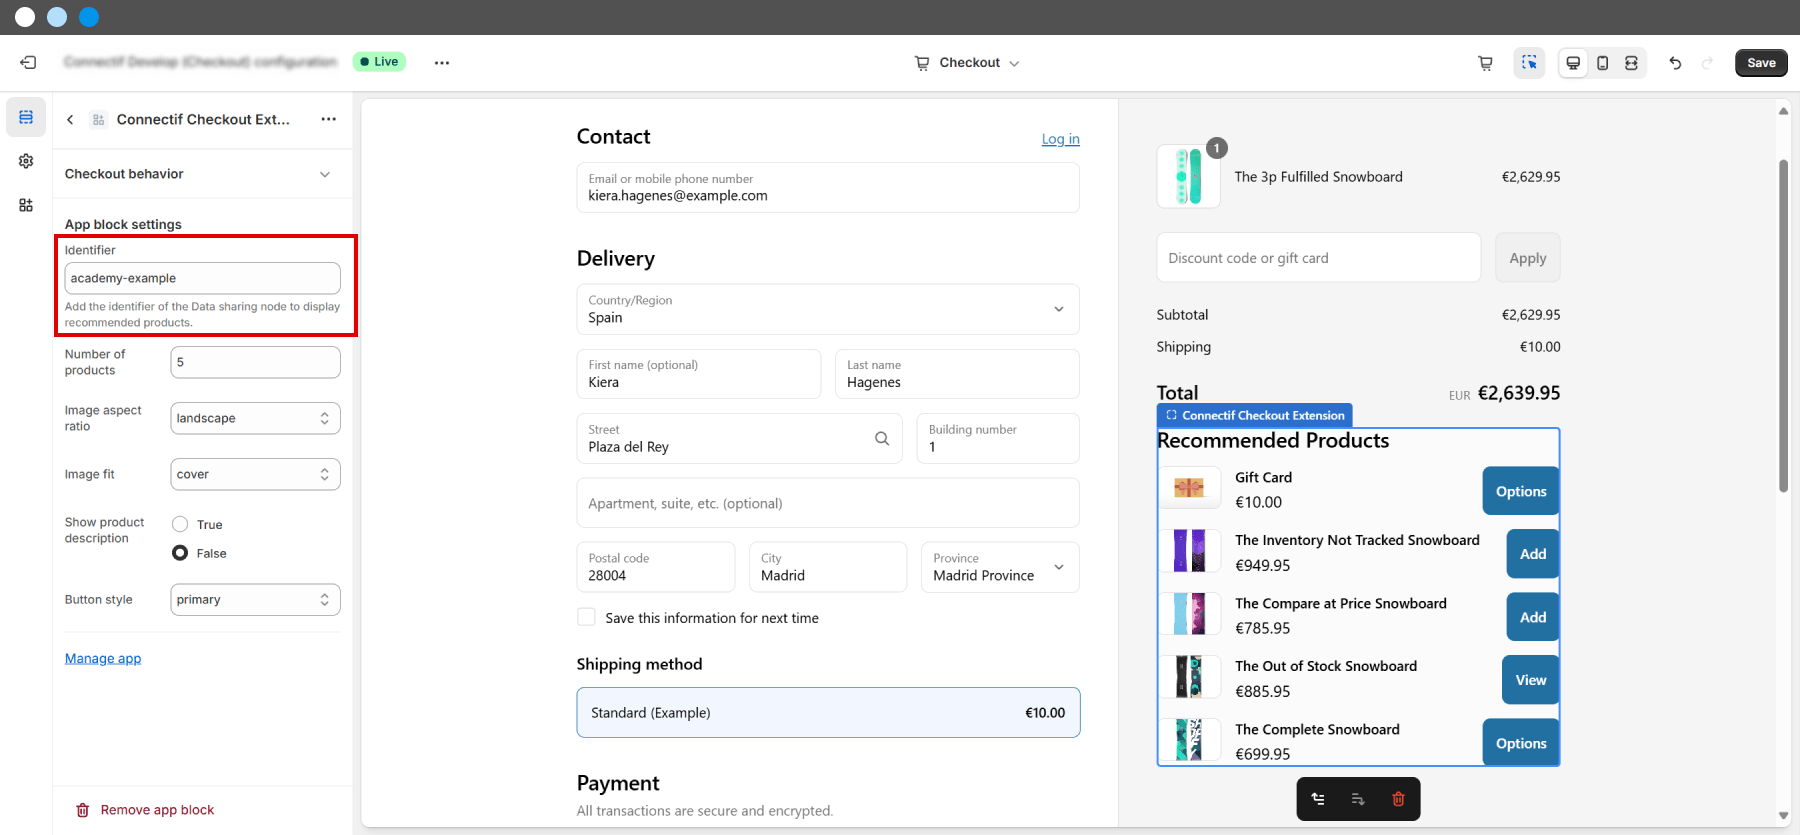Check Save this information for next time
1800x835 pixels.
[x=587, y=618]
